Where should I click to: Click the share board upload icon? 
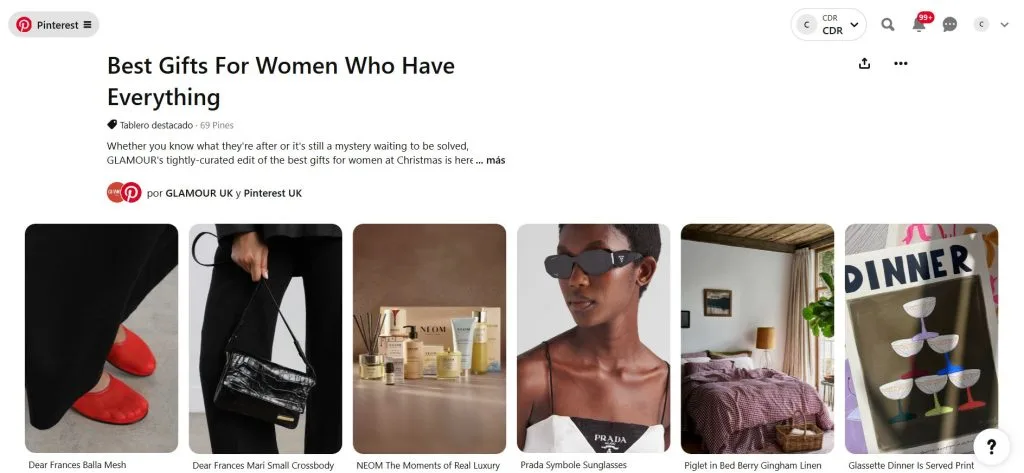tap(865, 63)
